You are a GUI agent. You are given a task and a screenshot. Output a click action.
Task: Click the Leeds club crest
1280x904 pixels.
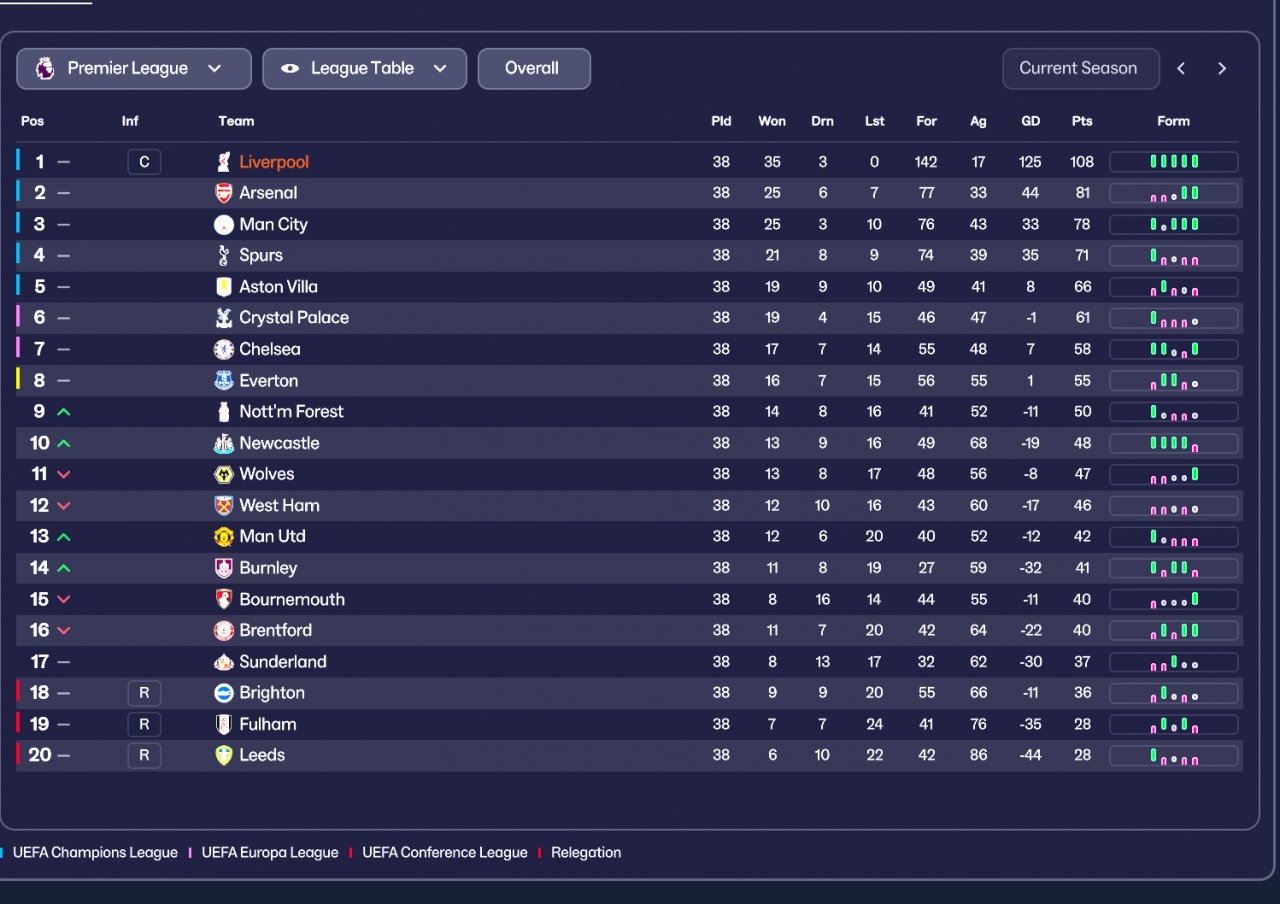tap(224, 755)
